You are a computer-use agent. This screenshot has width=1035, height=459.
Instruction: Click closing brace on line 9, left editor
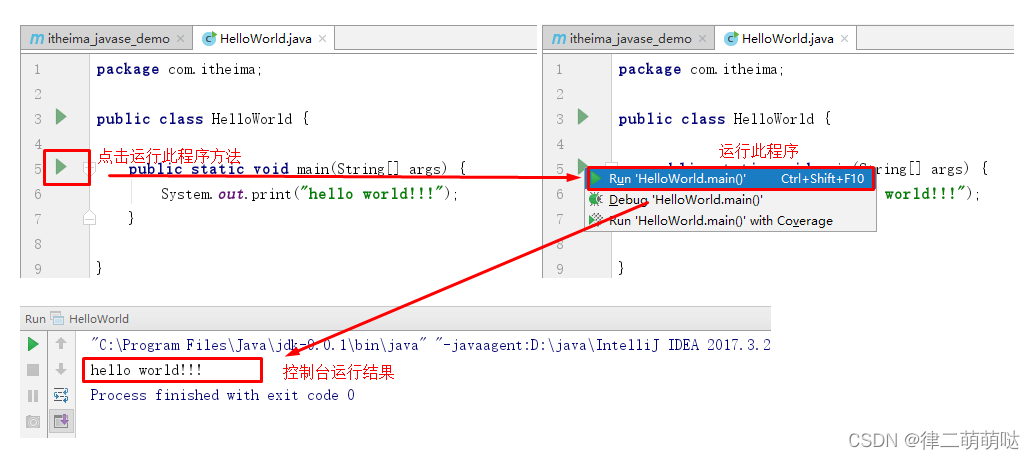[100, 267]
